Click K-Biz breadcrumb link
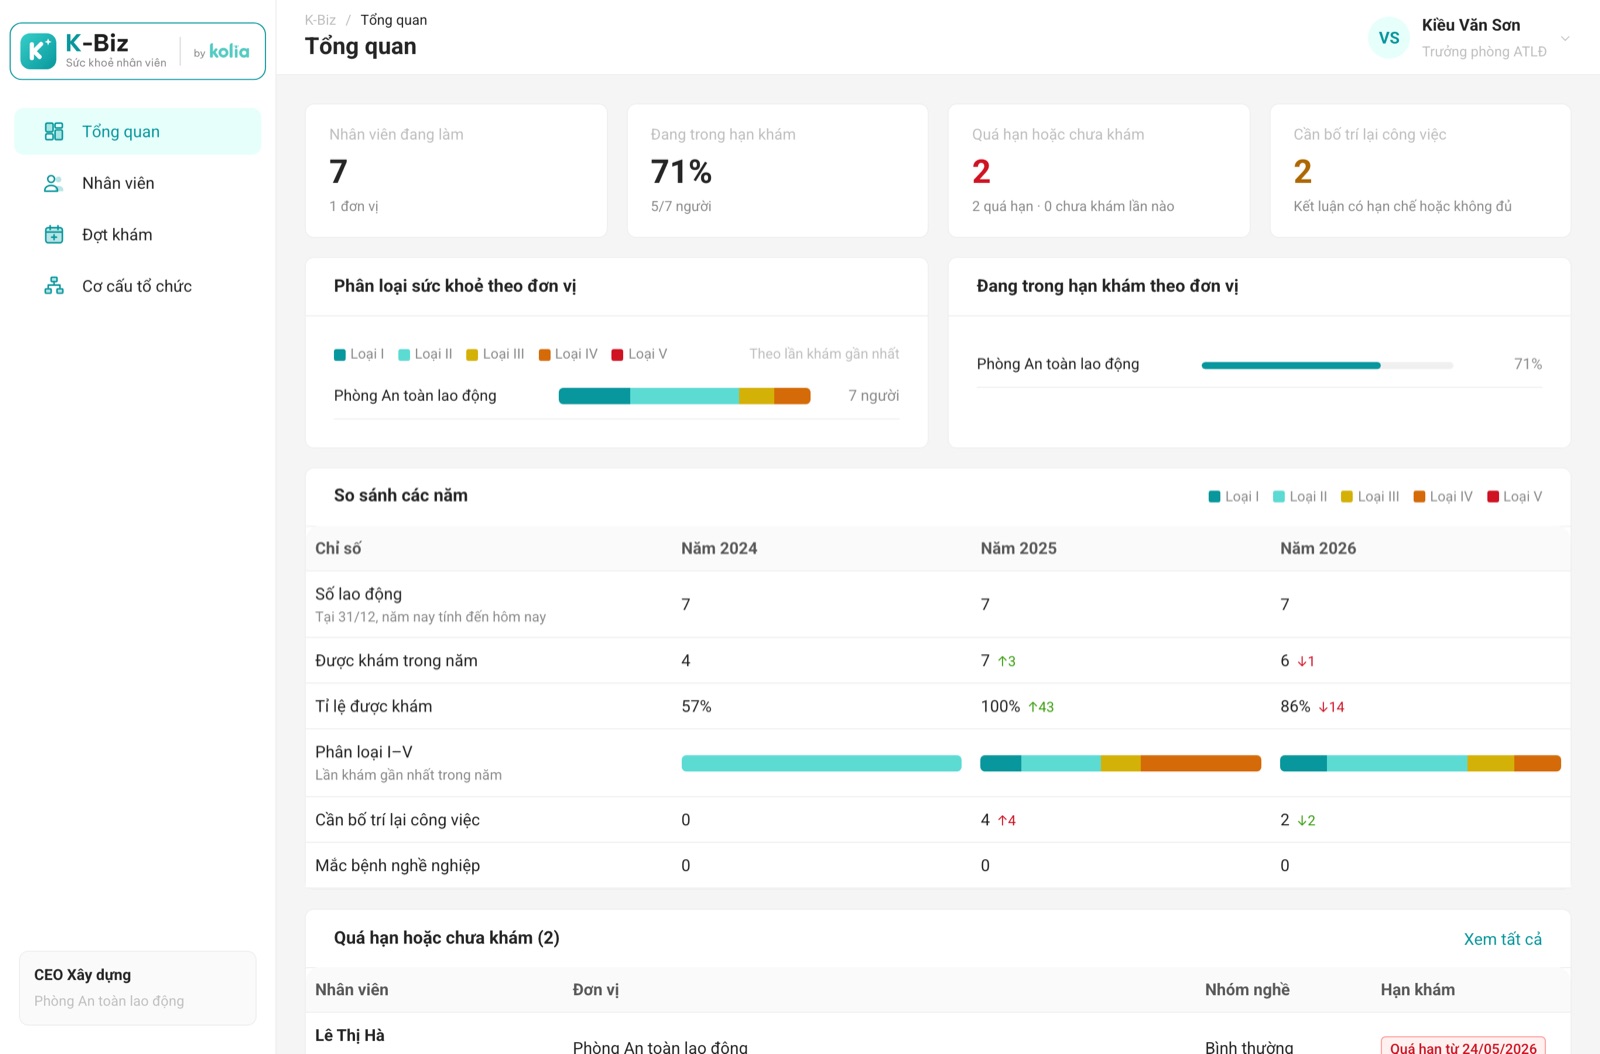Image resolution: width=1600 pixels, height=1054 pixels. (x=320, y=20)
